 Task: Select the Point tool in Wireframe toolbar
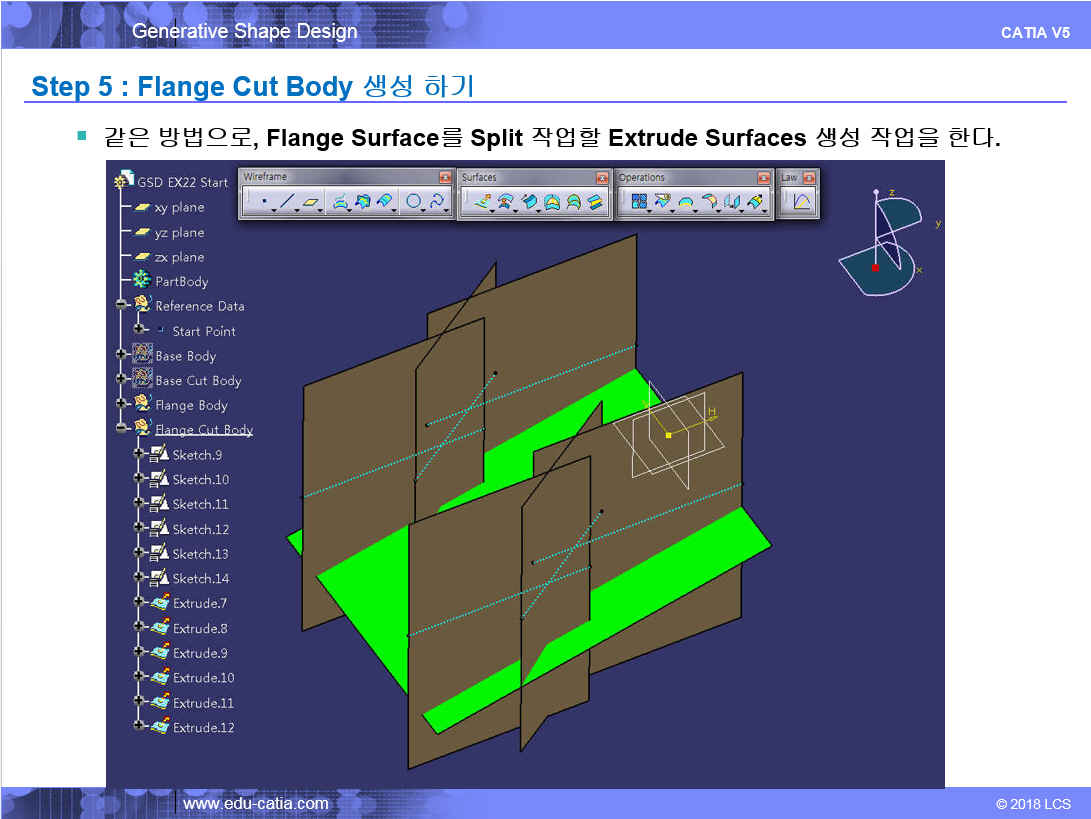[x=264, y=202]
